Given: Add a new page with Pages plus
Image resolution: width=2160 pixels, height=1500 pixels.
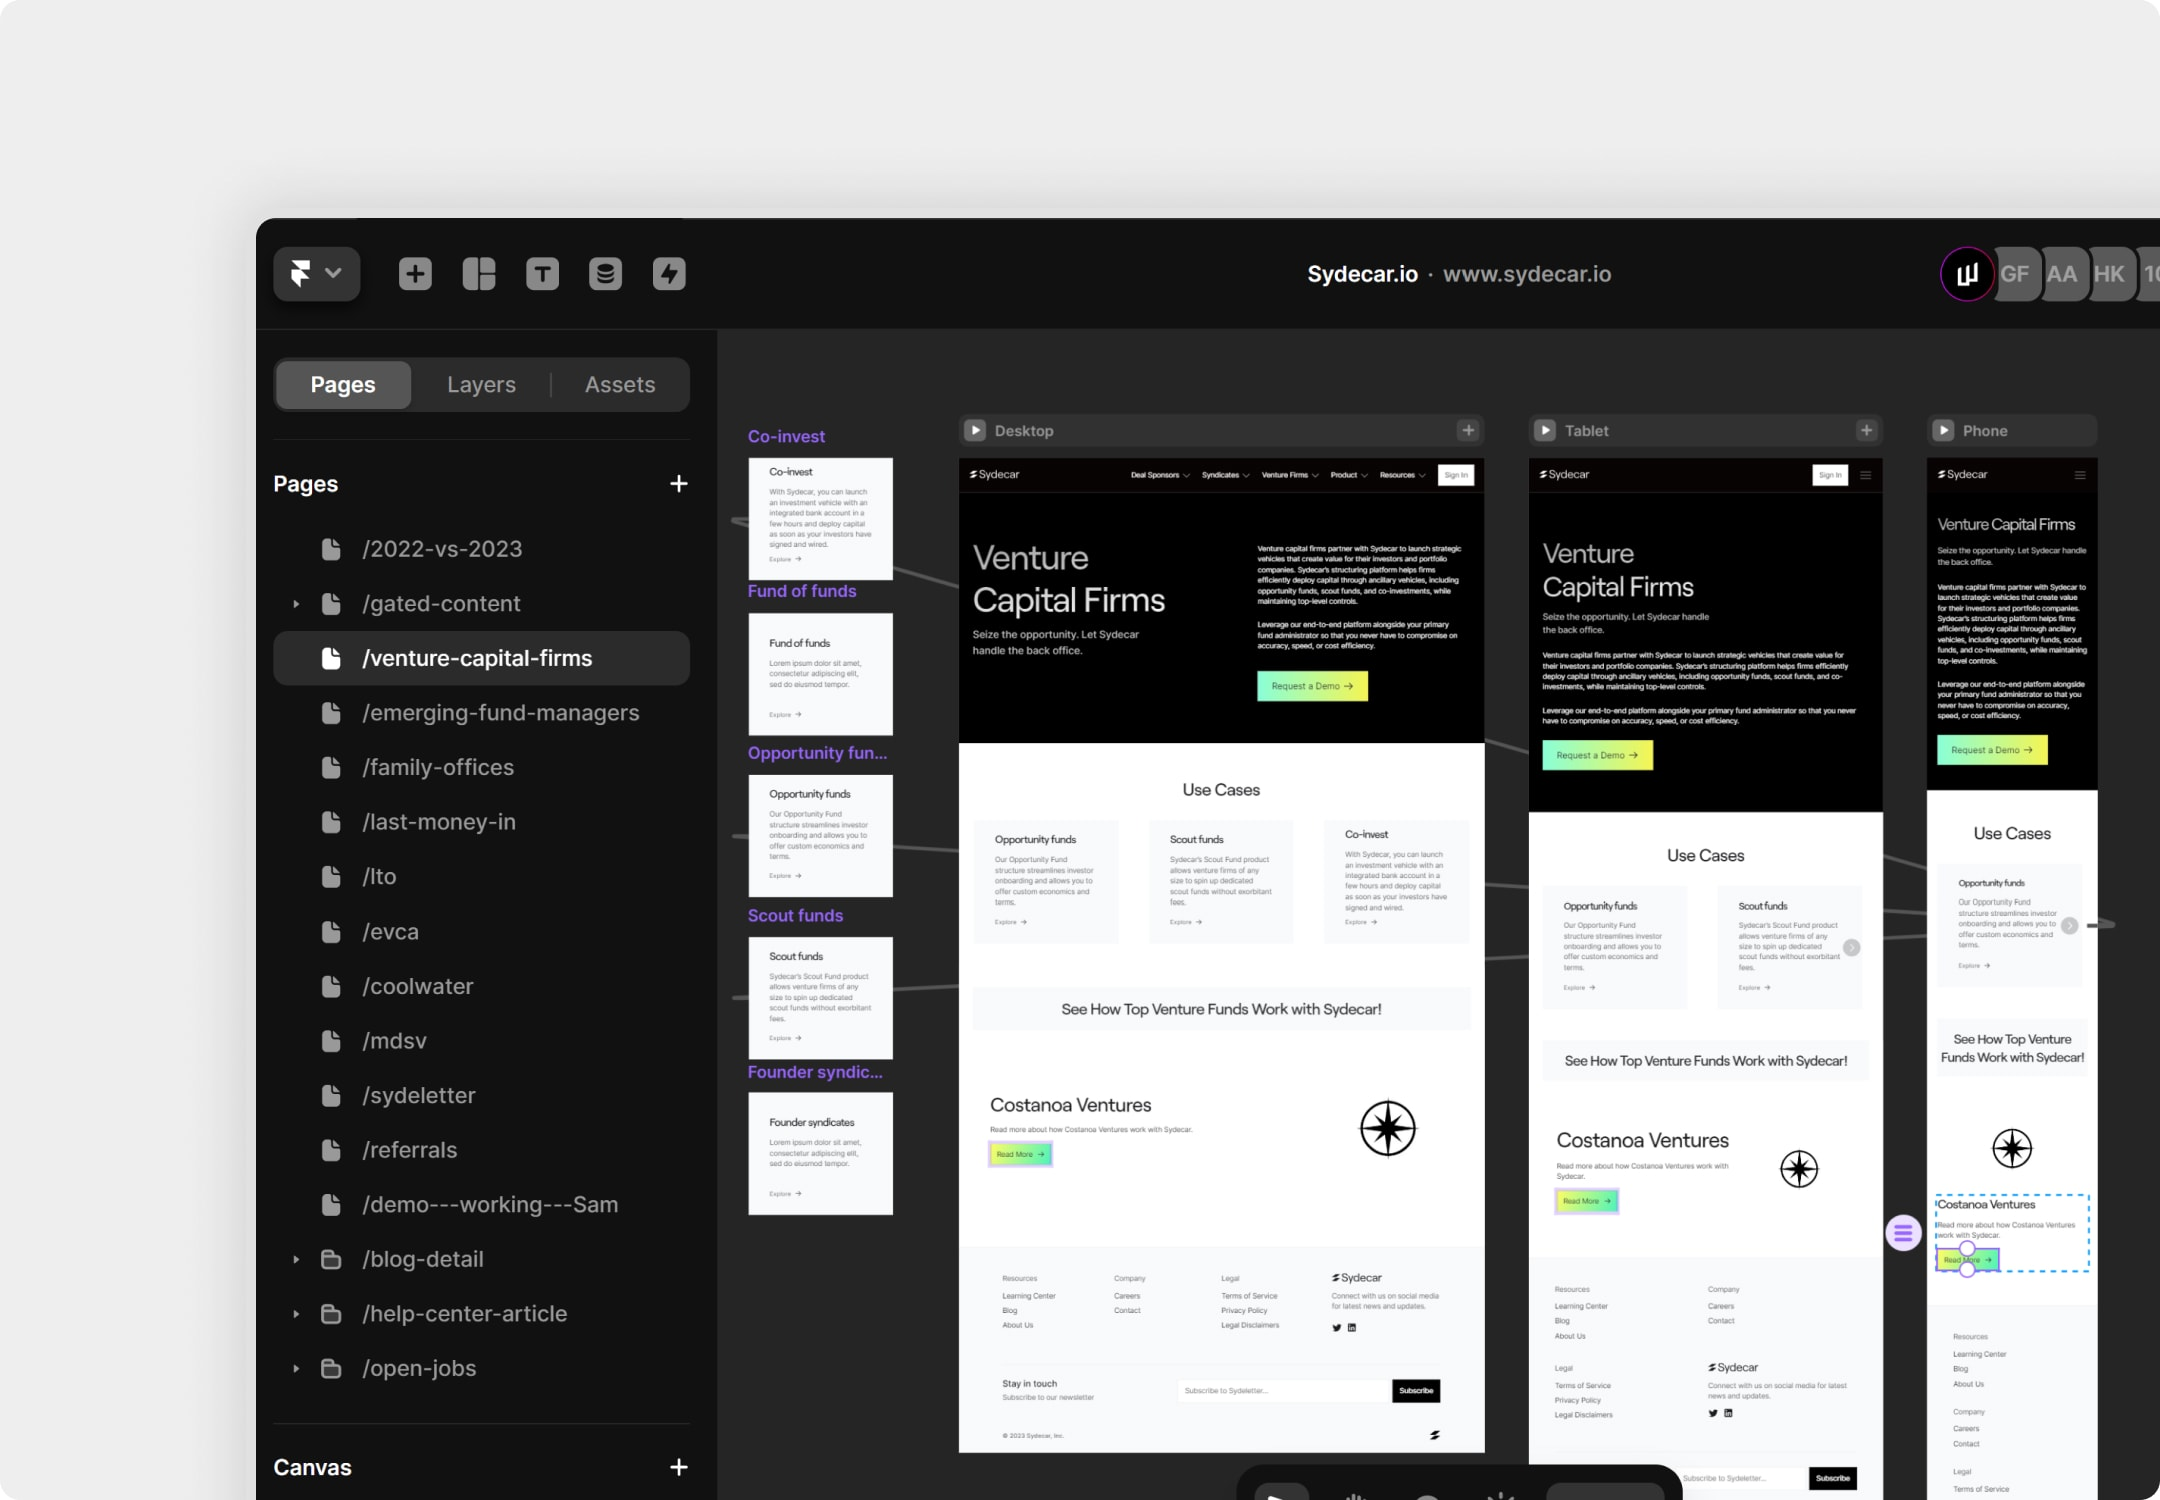Looking at the screenshot, I should pyautogui.click(x=679, y=484).
